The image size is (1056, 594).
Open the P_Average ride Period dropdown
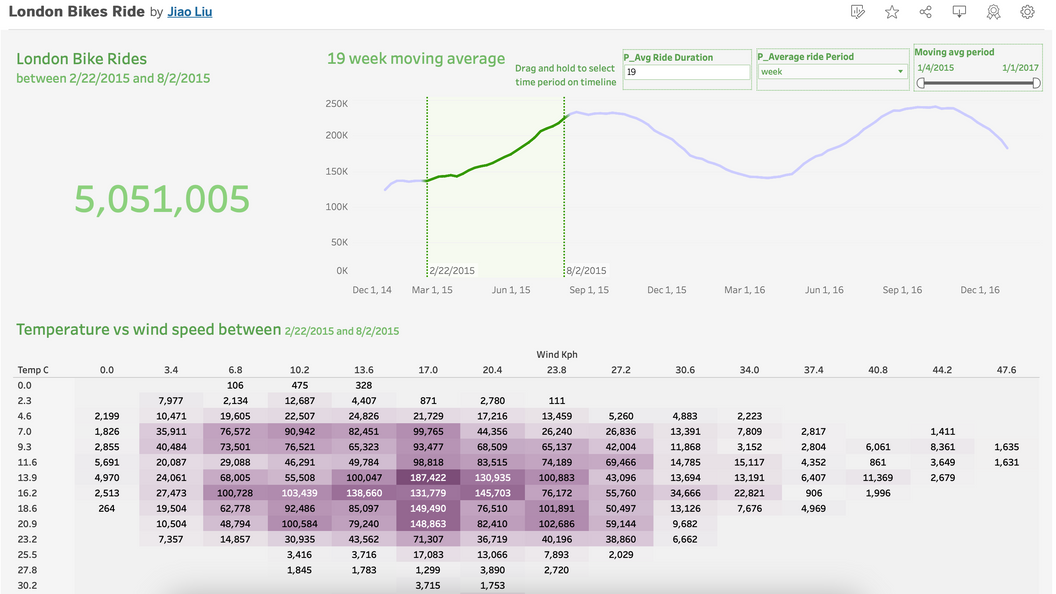point(832,71)
